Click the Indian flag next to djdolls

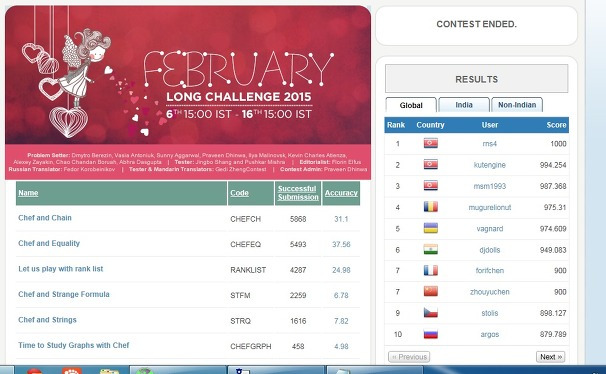(431, 250)
